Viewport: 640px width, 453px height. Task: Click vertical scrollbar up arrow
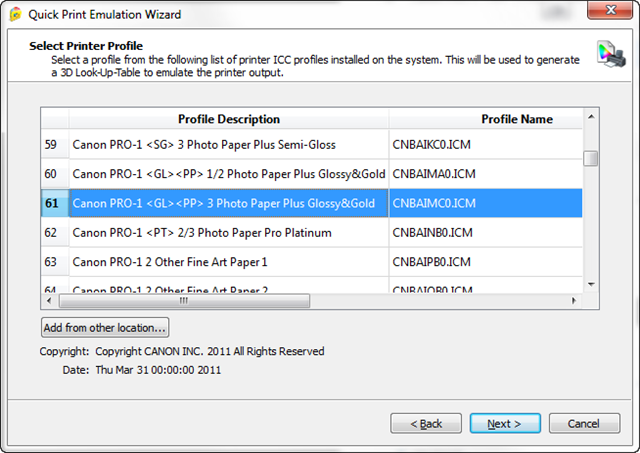pyautogui.click(x=591, y=117)
